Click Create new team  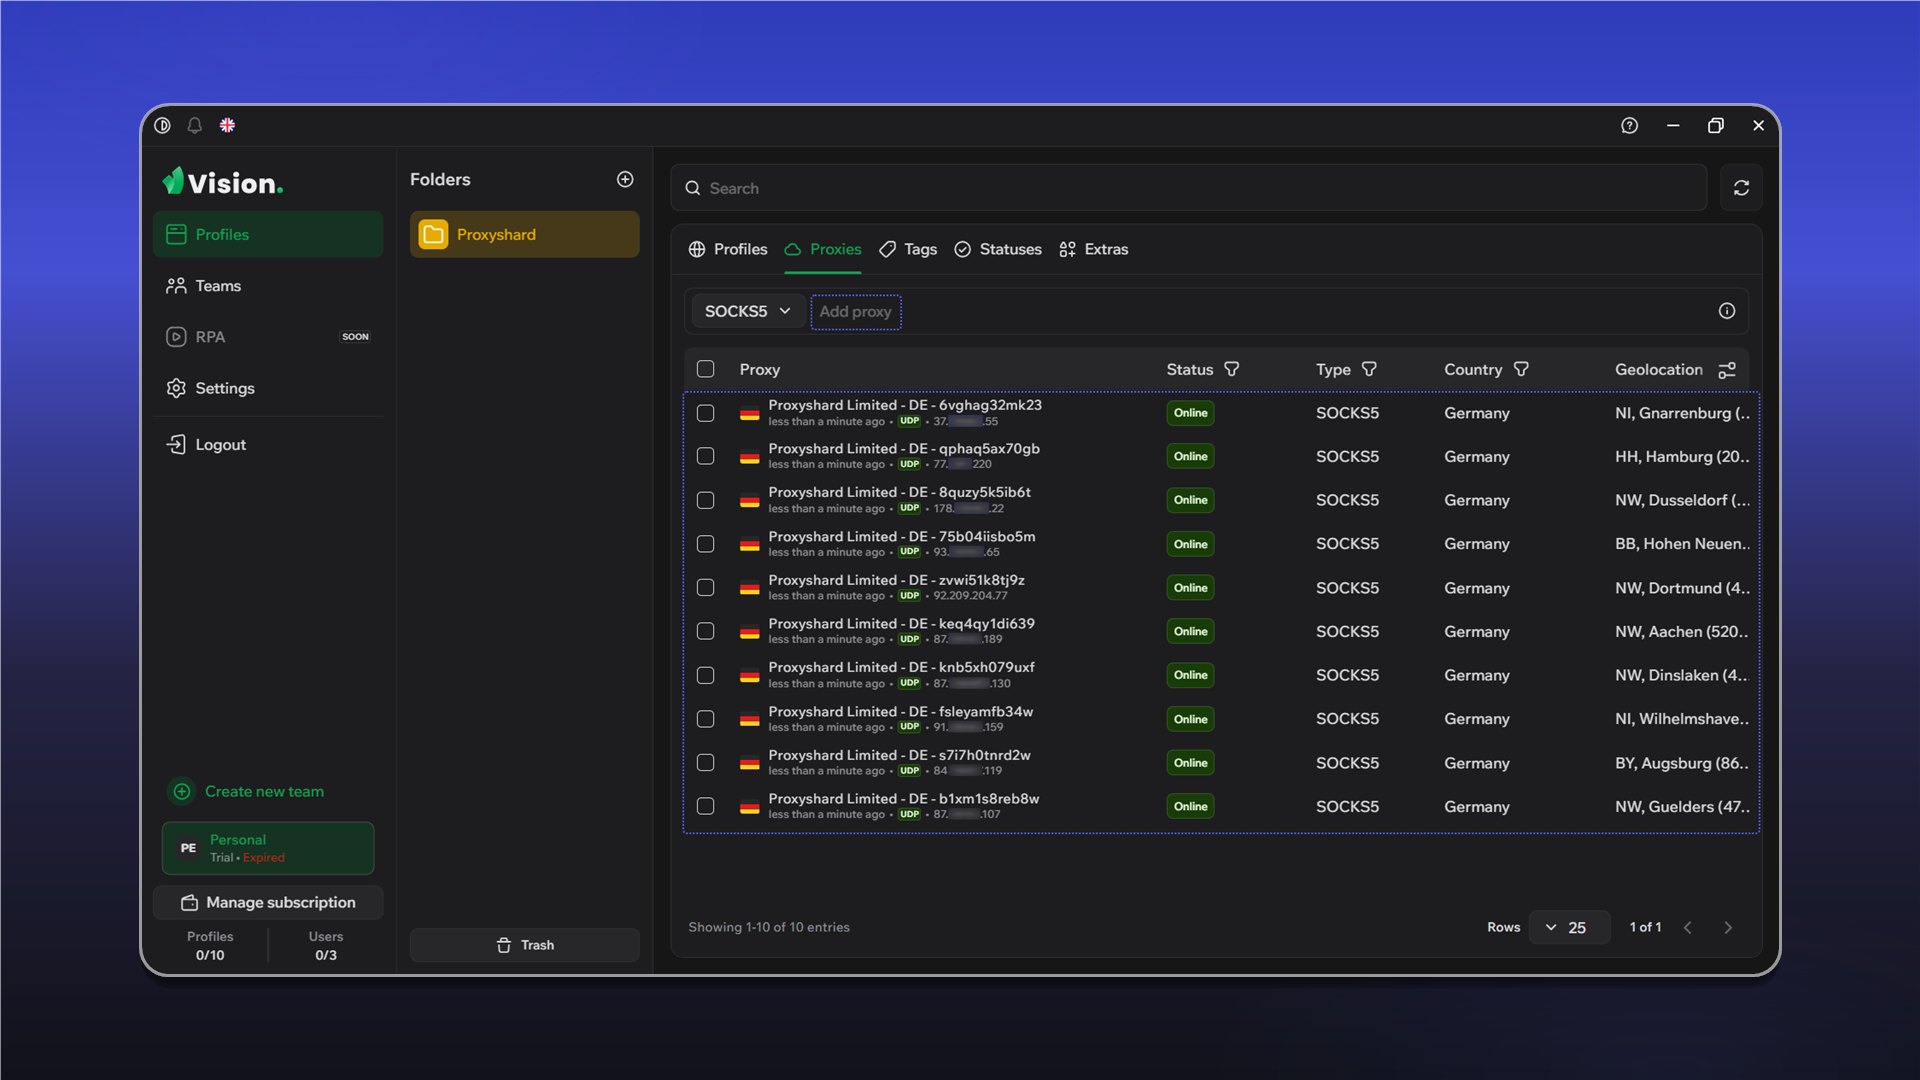coord(246,791)
